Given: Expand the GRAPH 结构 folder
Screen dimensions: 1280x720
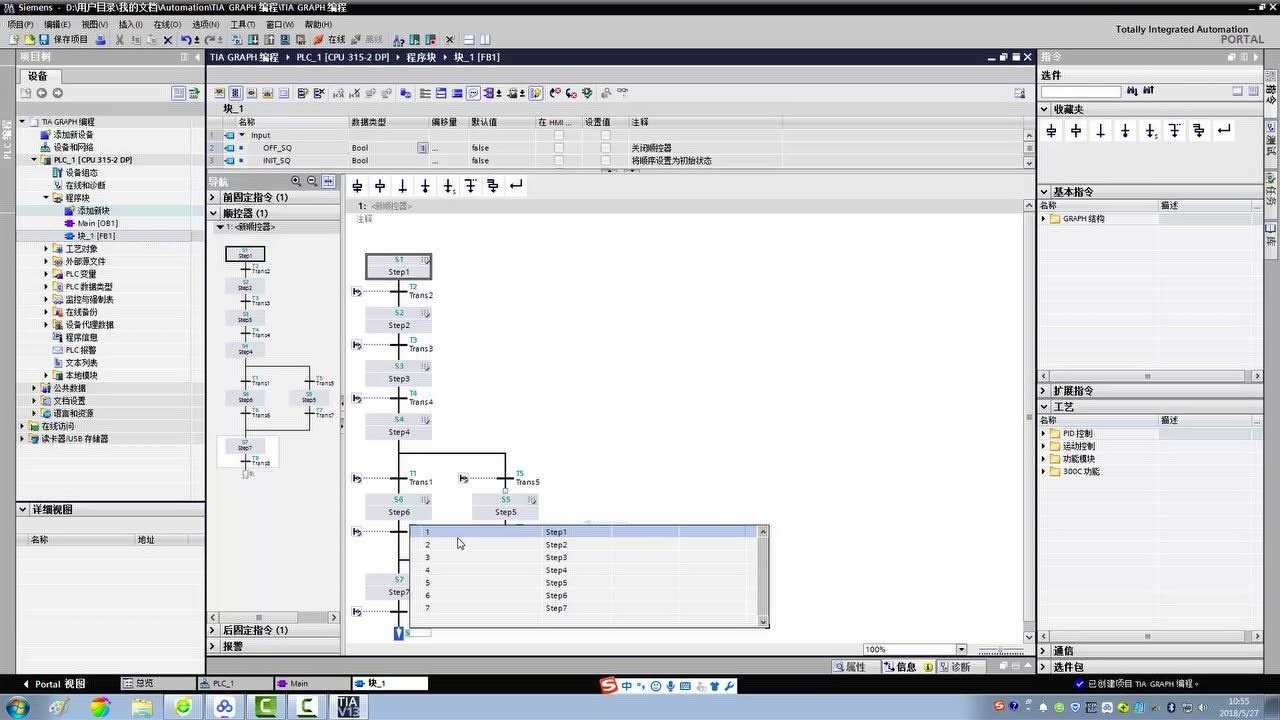Looking at the screenshot, I should coord(1044,219).
